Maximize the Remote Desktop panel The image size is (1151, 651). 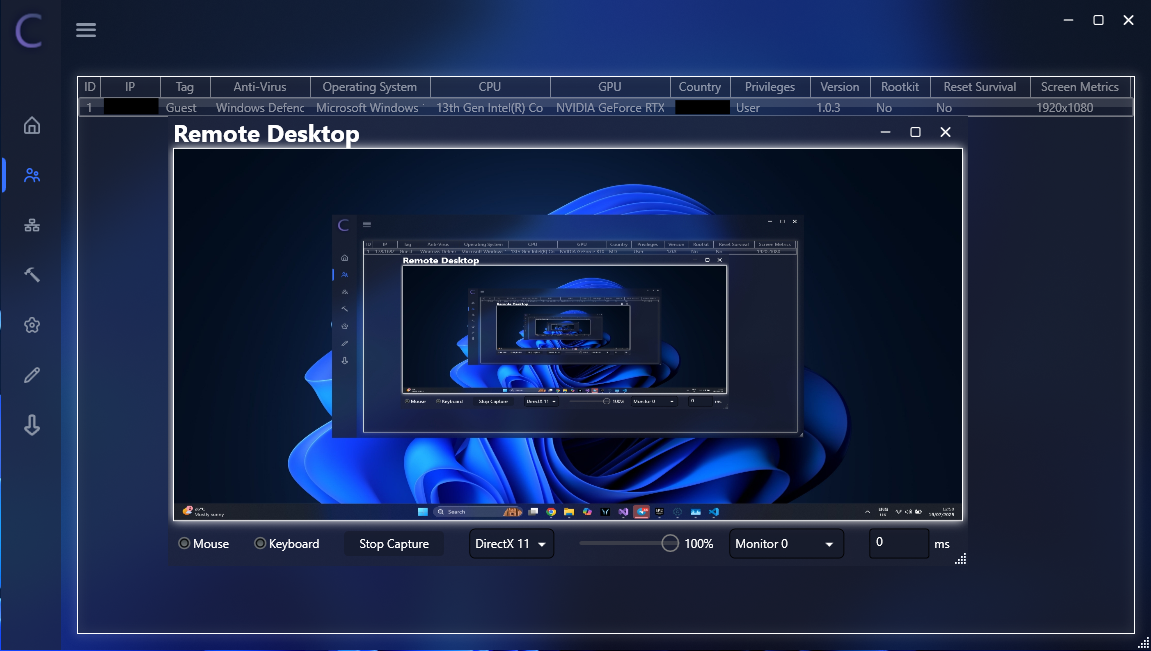click(x=915, y=132)
